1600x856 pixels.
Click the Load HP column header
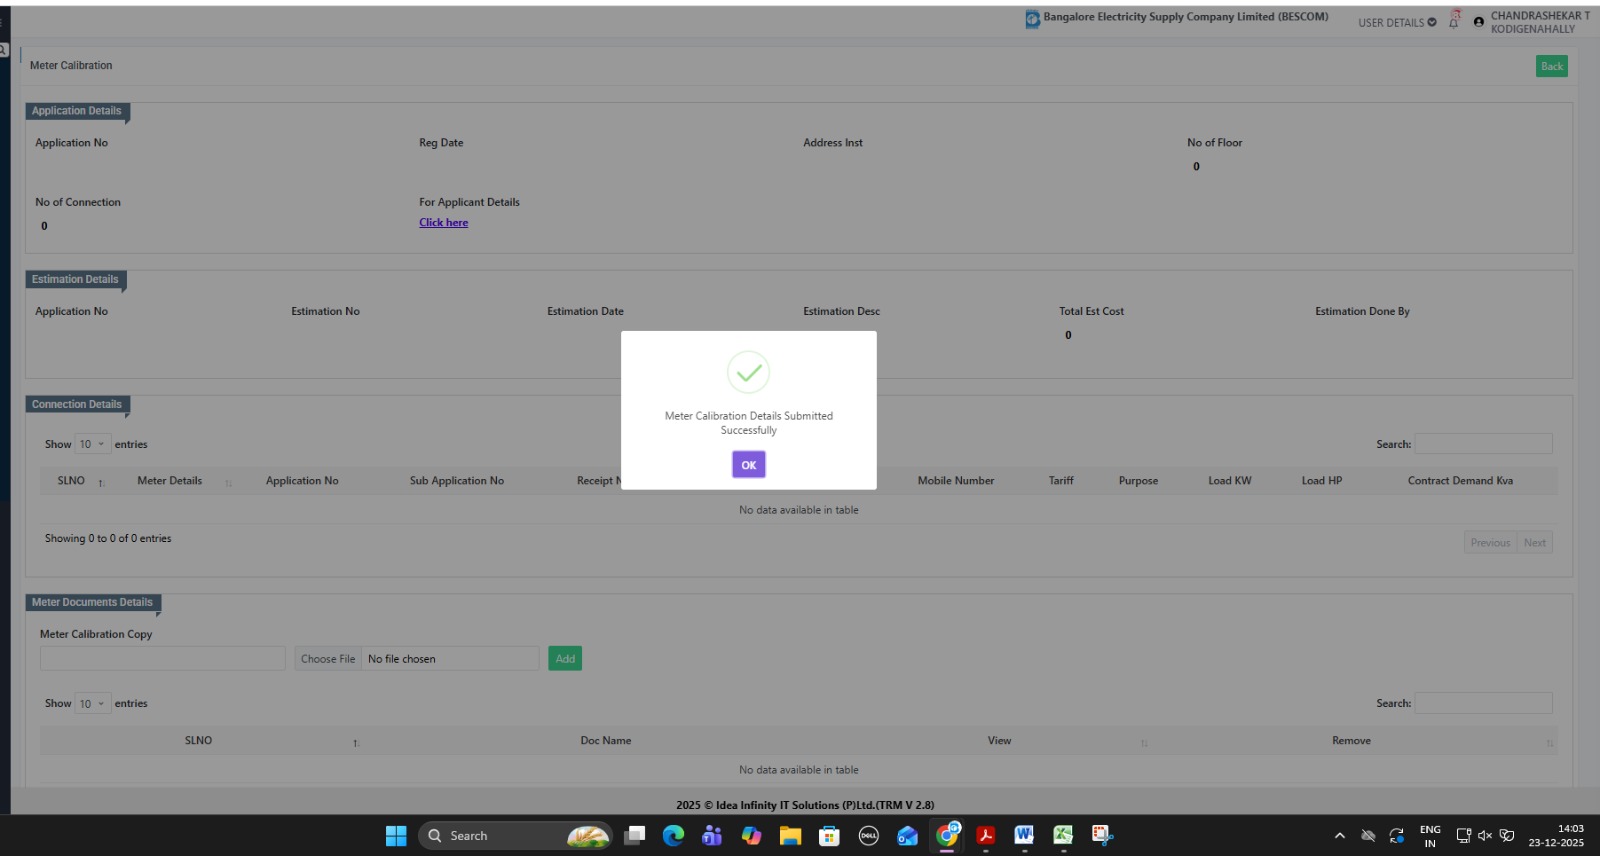coord(1322,481)
